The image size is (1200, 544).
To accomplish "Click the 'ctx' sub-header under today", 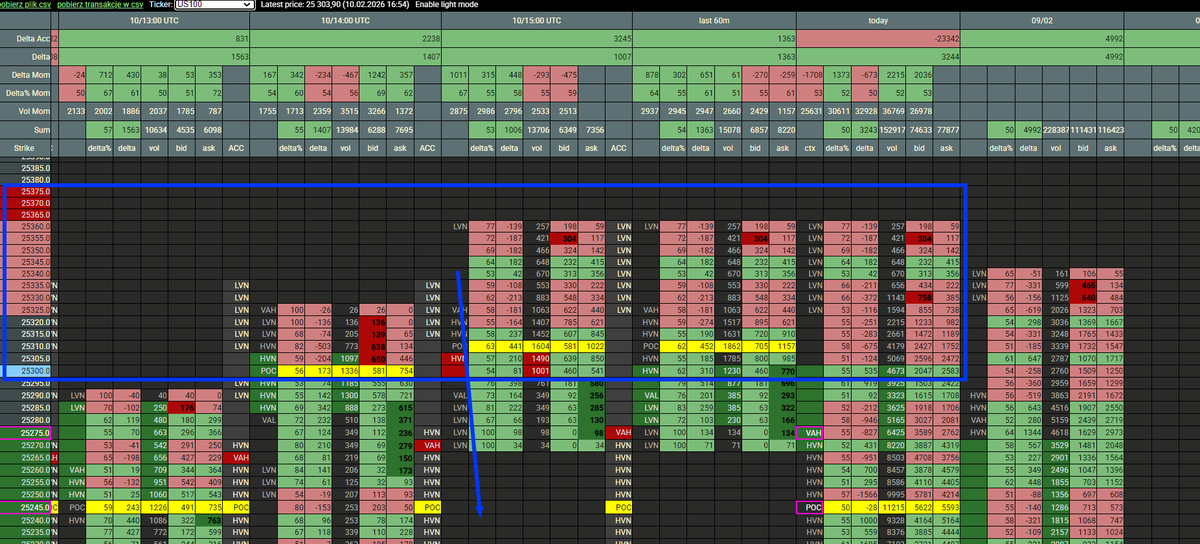I will (811, 147).
